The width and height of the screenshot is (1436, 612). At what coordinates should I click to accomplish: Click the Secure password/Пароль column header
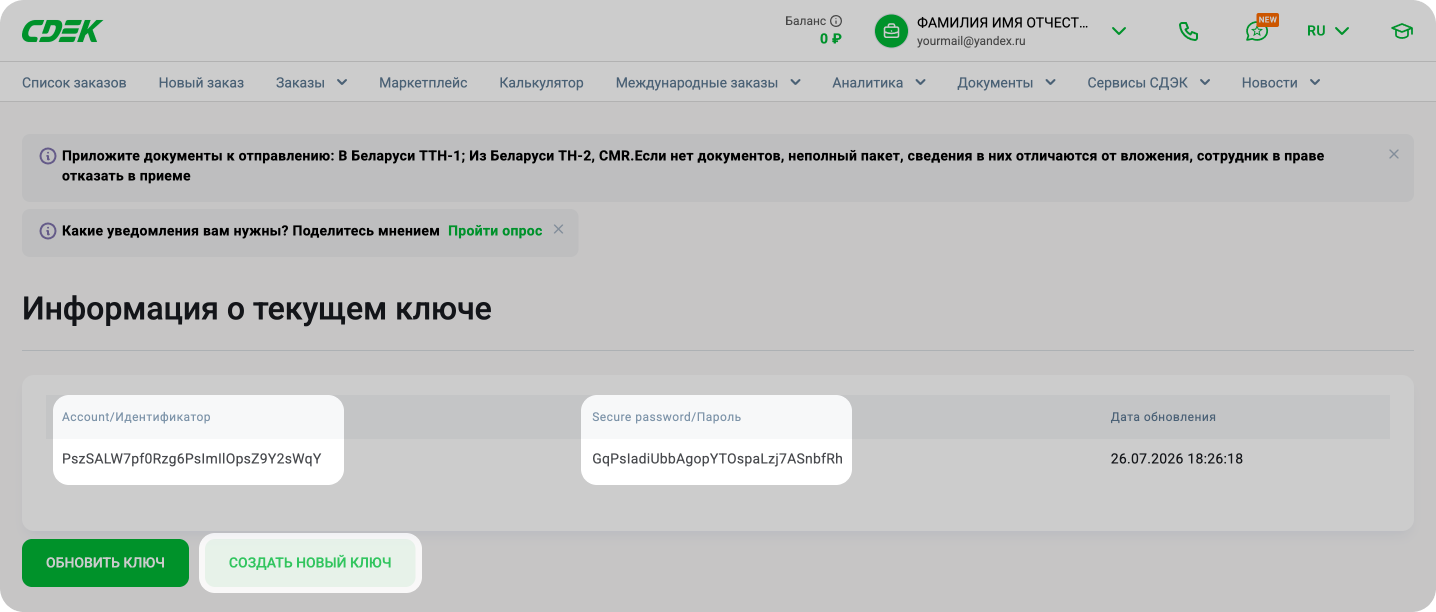666,417
